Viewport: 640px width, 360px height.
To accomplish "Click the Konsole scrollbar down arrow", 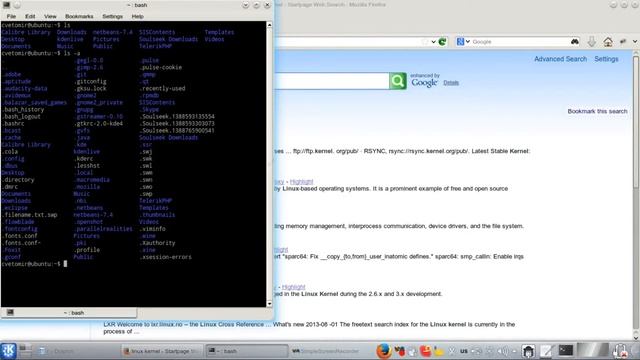I will [269, 304].
